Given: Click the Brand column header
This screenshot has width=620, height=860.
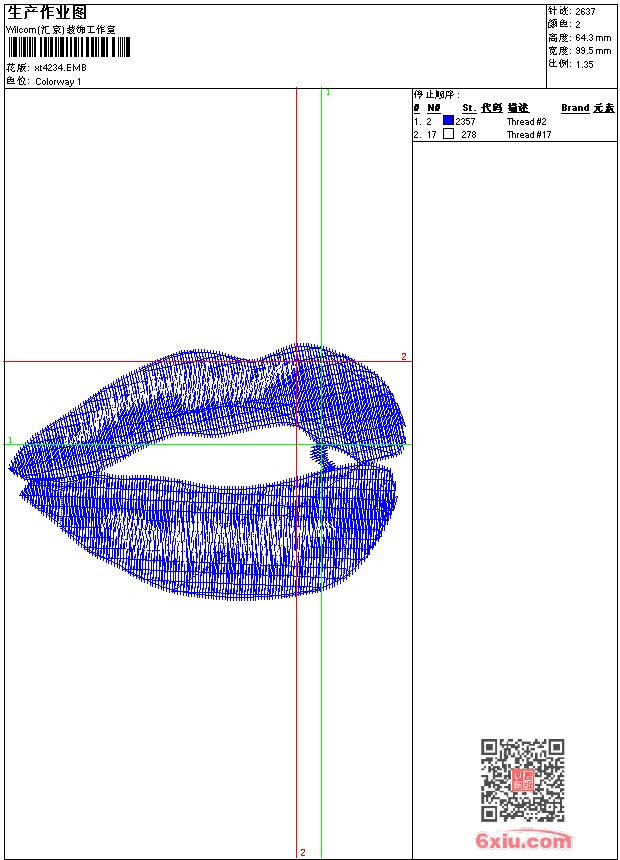Looking at the screenshot, I should point(575,108).
